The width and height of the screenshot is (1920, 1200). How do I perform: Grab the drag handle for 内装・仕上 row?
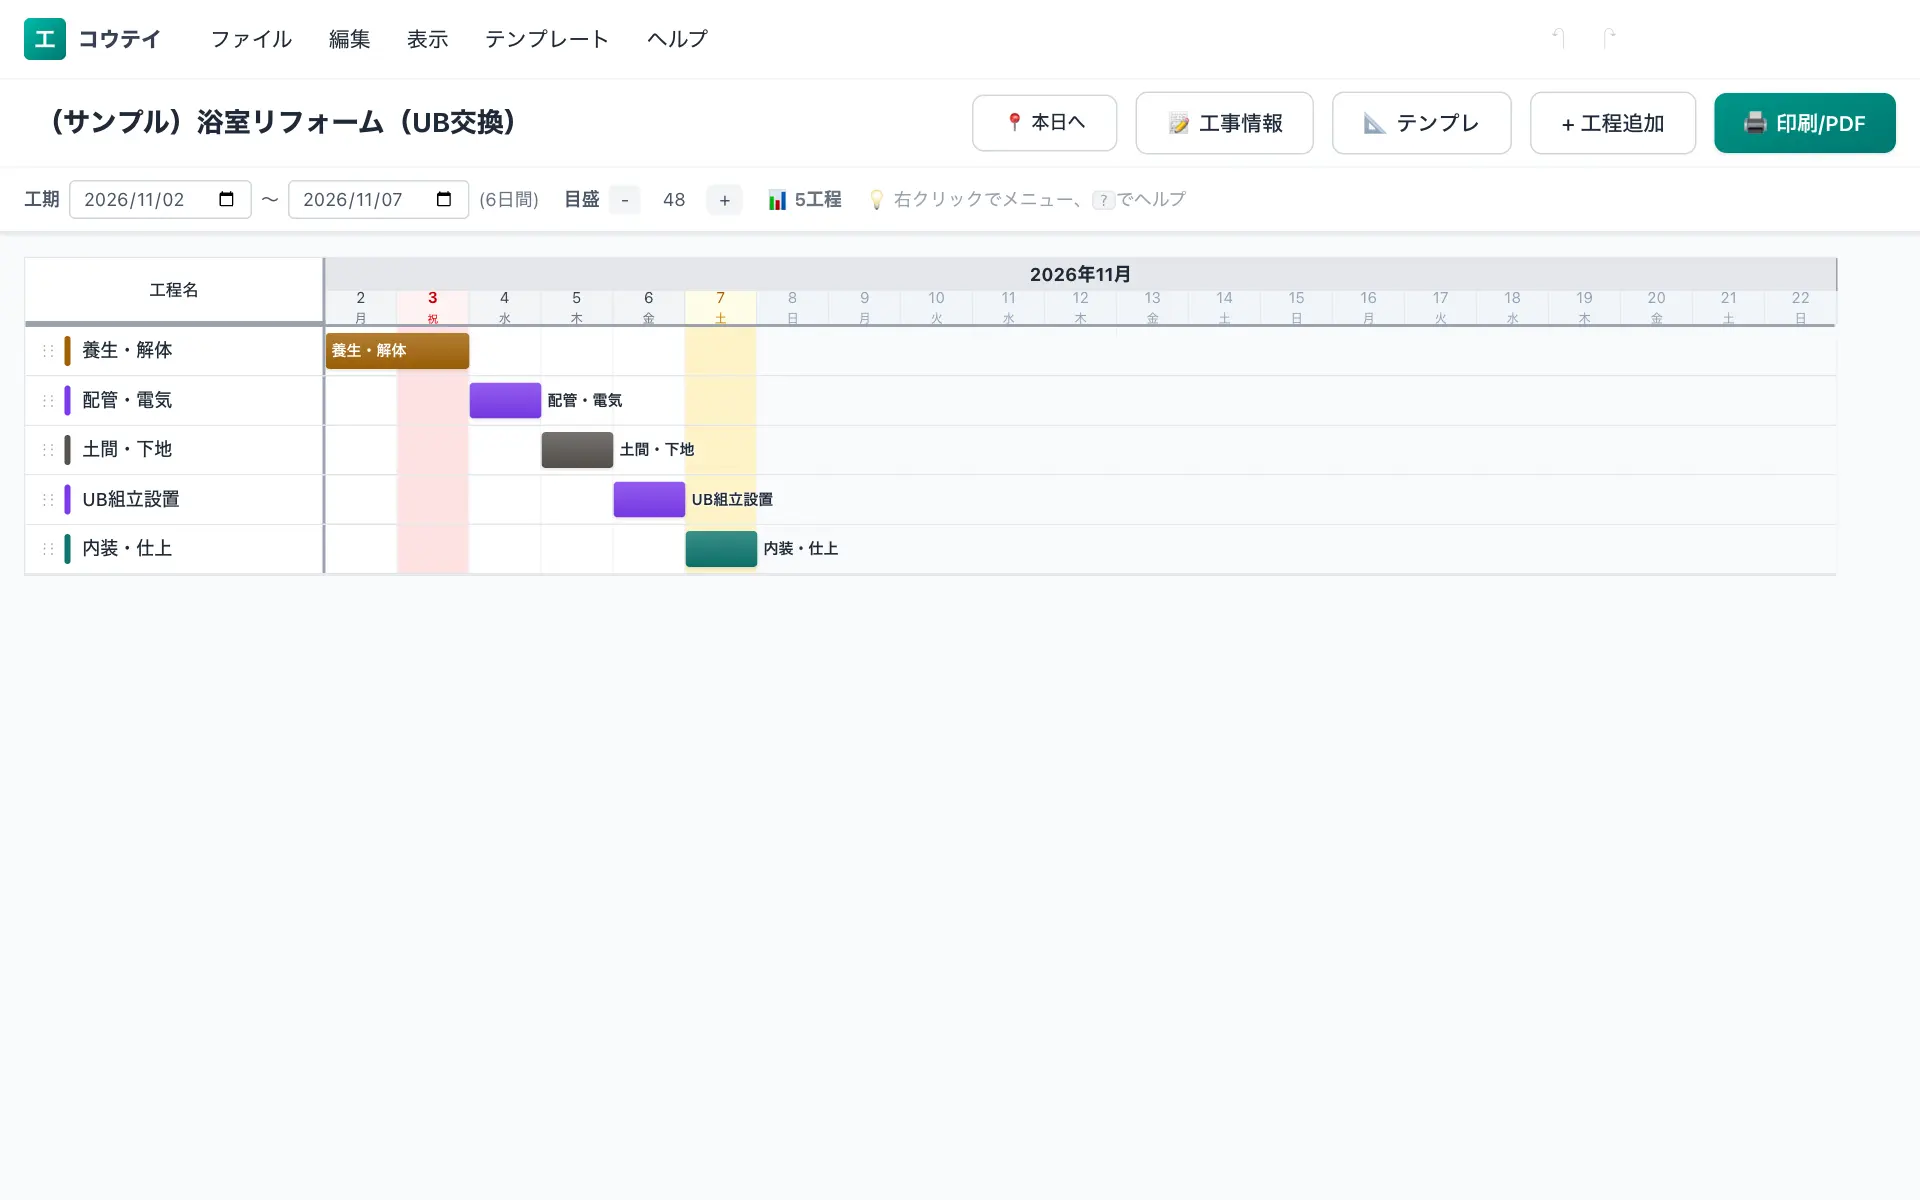point(48,548)
